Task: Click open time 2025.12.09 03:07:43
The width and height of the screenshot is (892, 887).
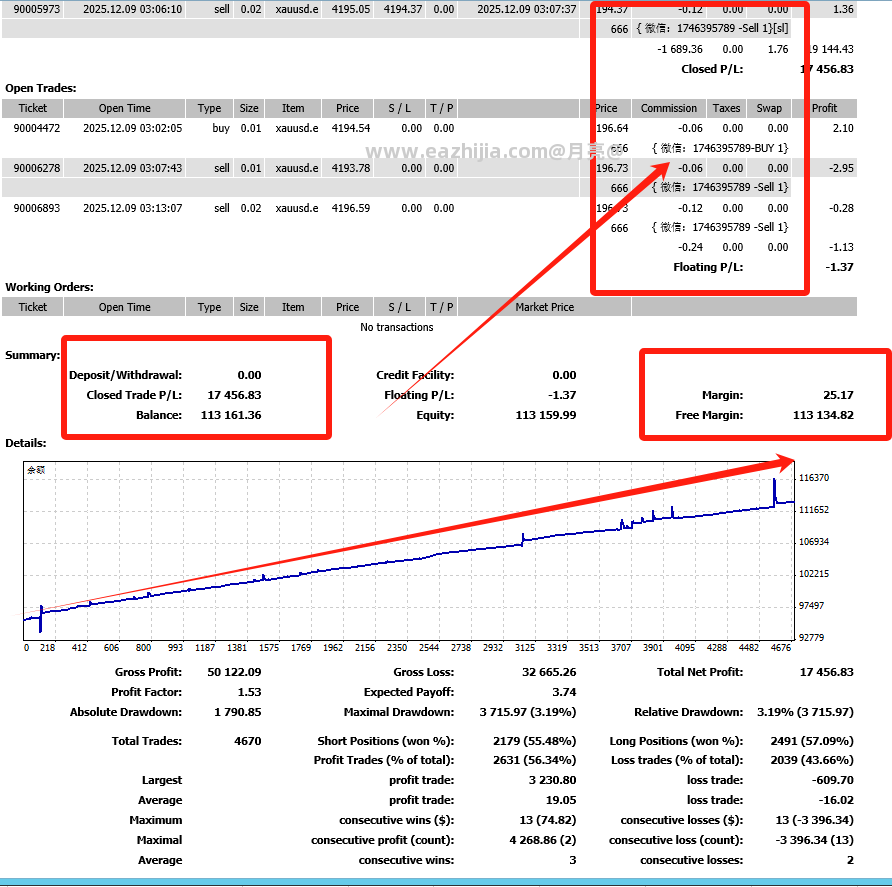Action: 133,168
